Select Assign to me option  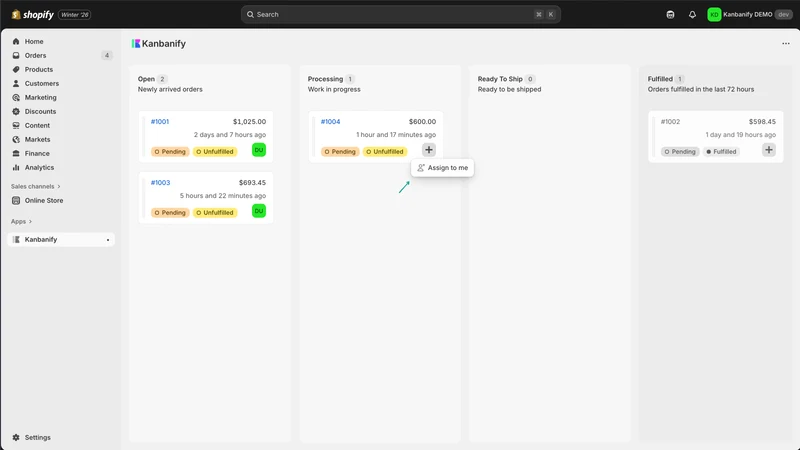(x=442, y=167)
